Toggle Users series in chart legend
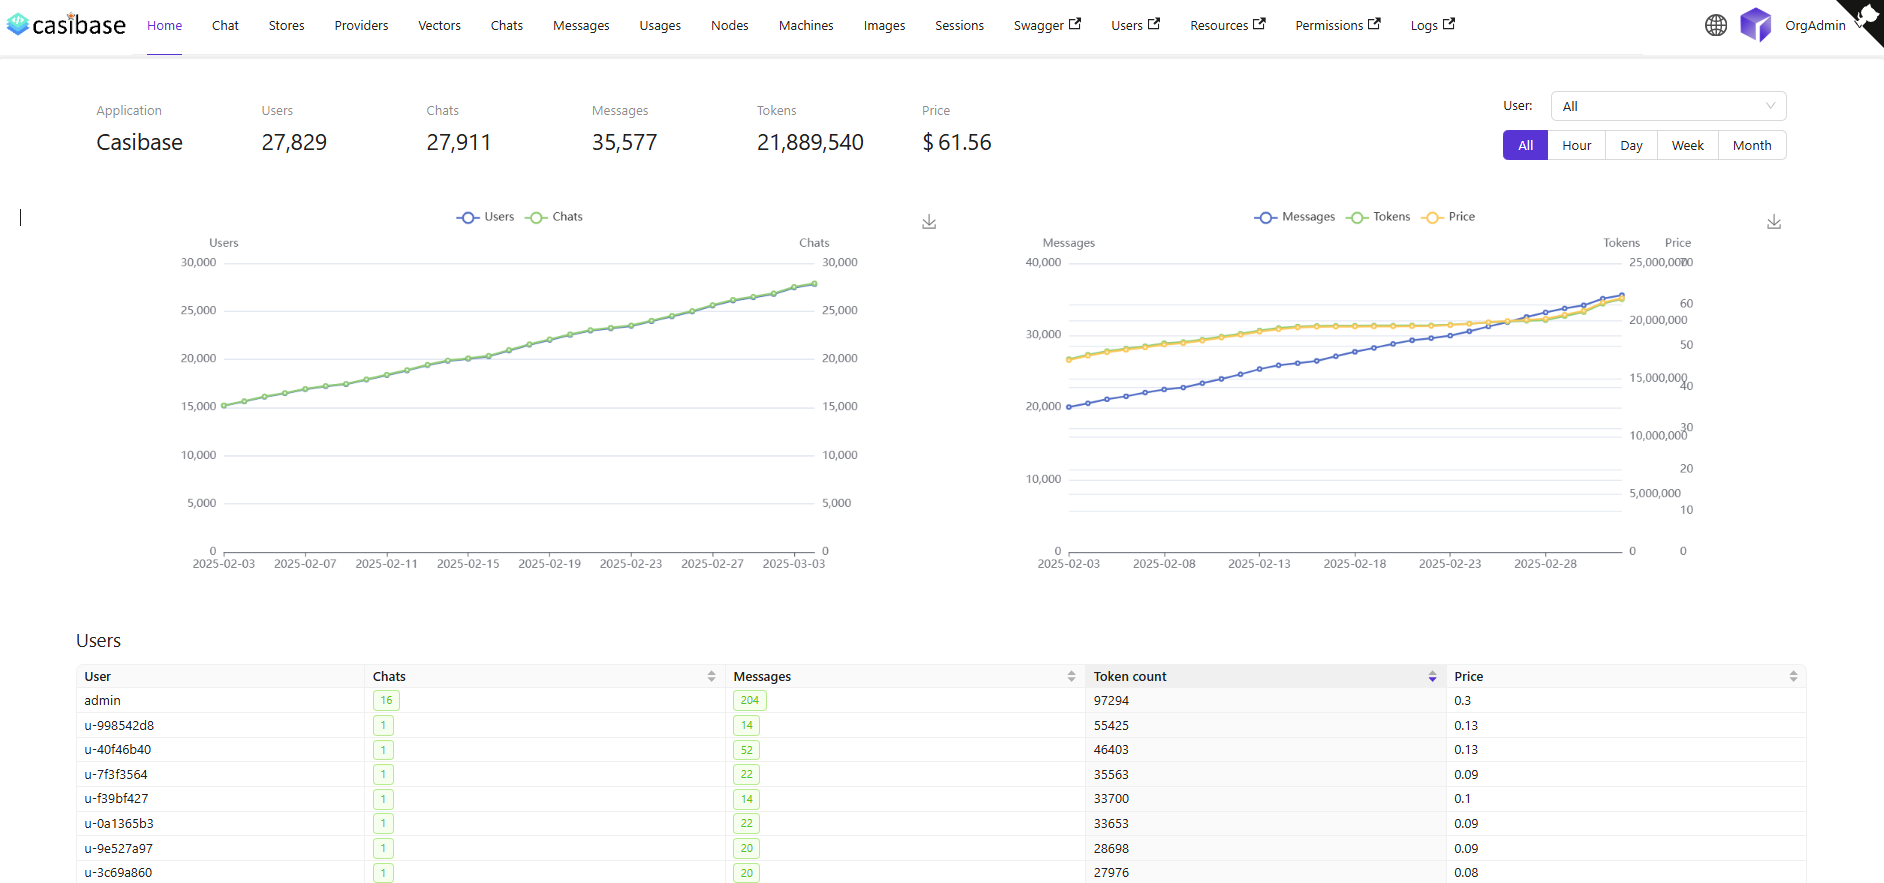The image size is (1884, 883). click(x=486, y=217)
